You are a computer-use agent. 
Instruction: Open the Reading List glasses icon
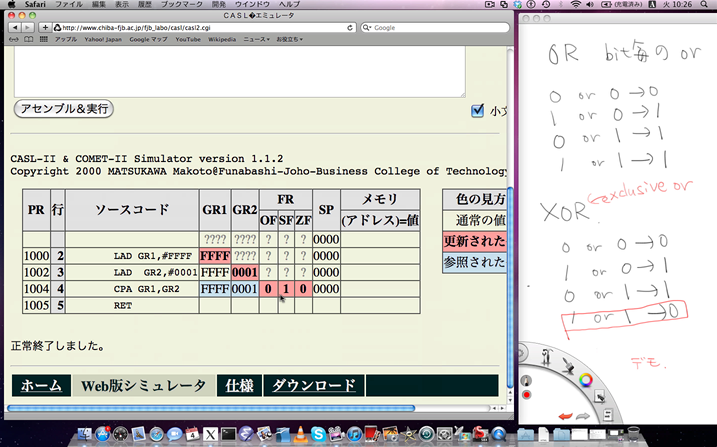(14, 39)
